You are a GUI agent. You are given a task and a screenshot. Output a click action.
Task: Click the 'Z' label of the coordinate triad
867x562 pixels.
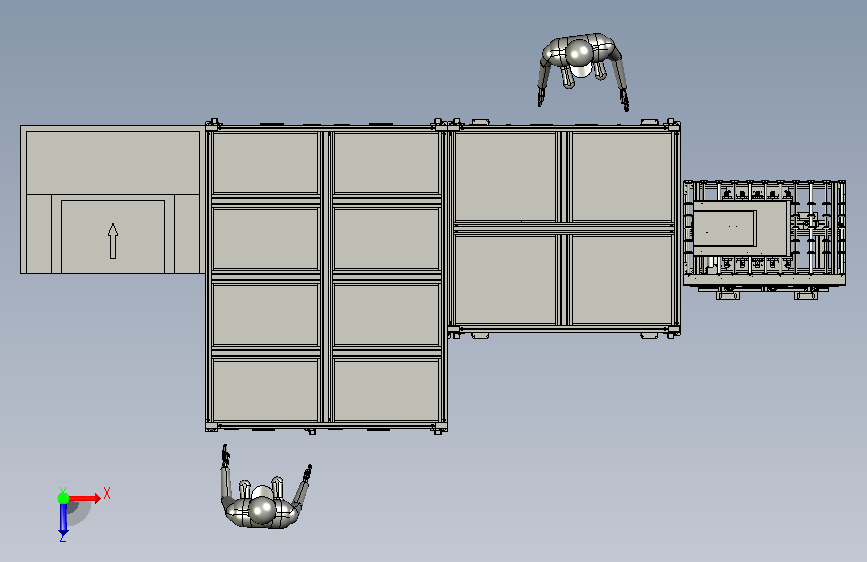62,538
